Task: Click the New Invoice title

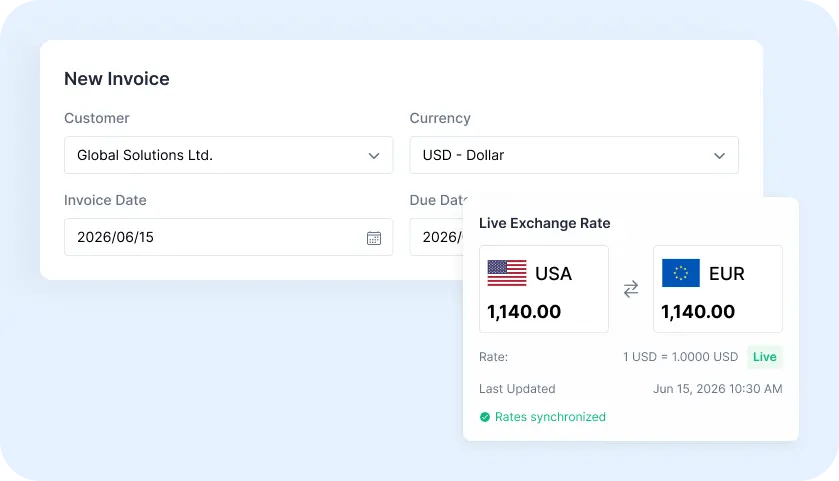Action: pyautogui.click(x=117, y=79)
